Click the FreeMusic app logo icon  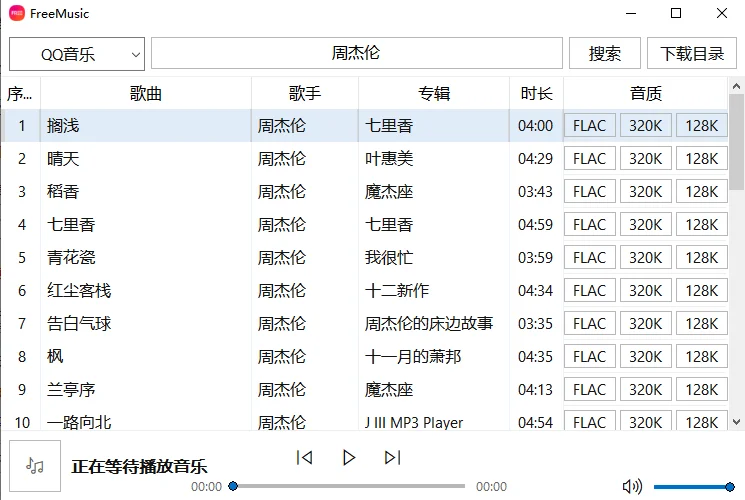click(17, 13)
